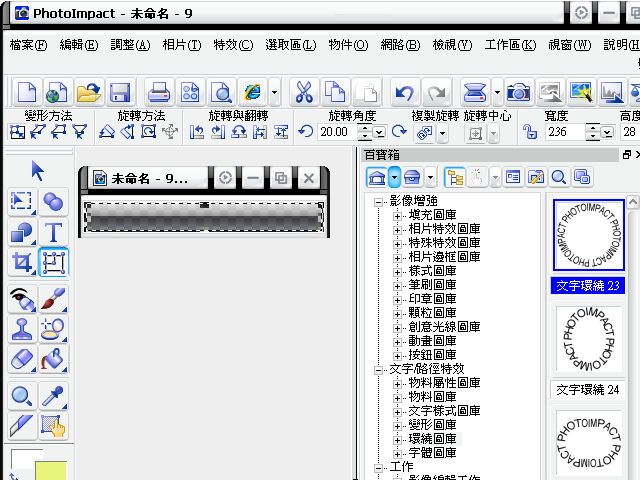Toggle tree view in EasyPalette toolbar
This screenshot has width=640, height=480.
coord(455,178)
